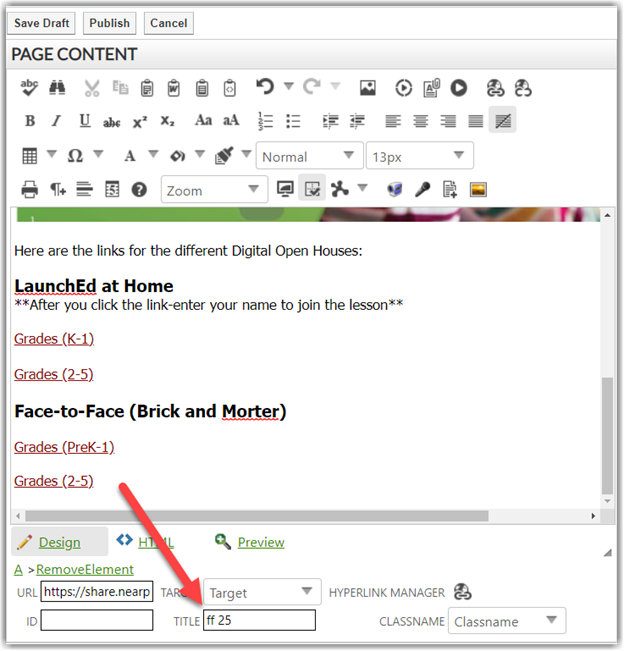
Task: Insert a bulleted list
Action: pos(293,121)
